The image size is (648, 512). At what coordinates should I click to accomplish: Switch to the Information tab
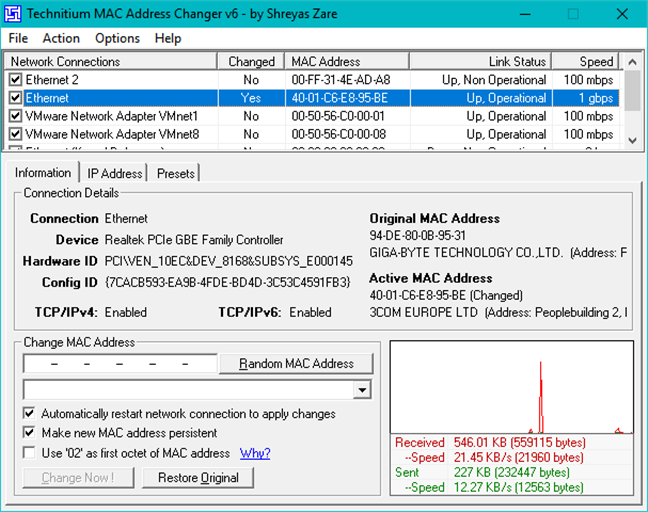point(43,173)
